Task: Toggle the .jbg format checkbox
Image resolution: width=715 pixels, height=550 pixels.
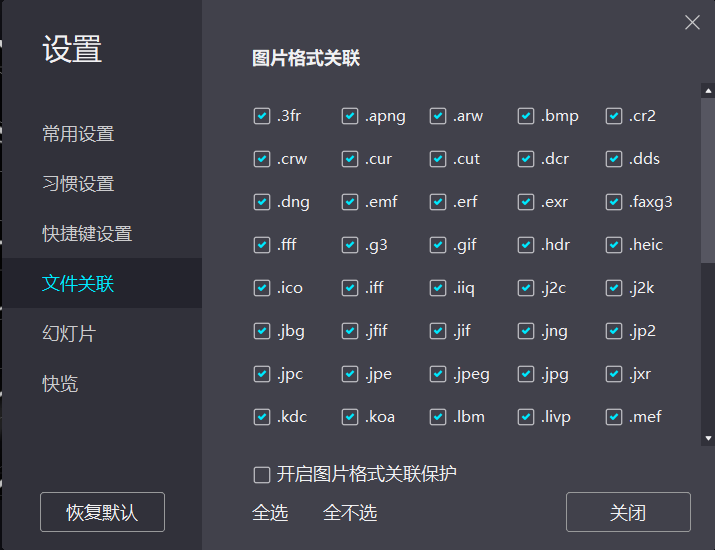Action: (x=262, y=331)
